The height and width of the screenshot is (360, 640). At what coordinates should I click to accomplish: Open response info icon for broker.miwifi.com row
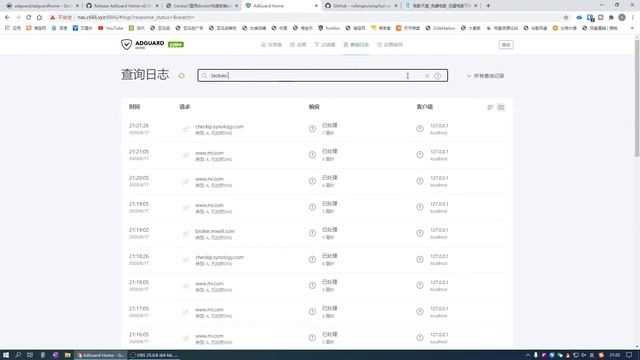312,233
